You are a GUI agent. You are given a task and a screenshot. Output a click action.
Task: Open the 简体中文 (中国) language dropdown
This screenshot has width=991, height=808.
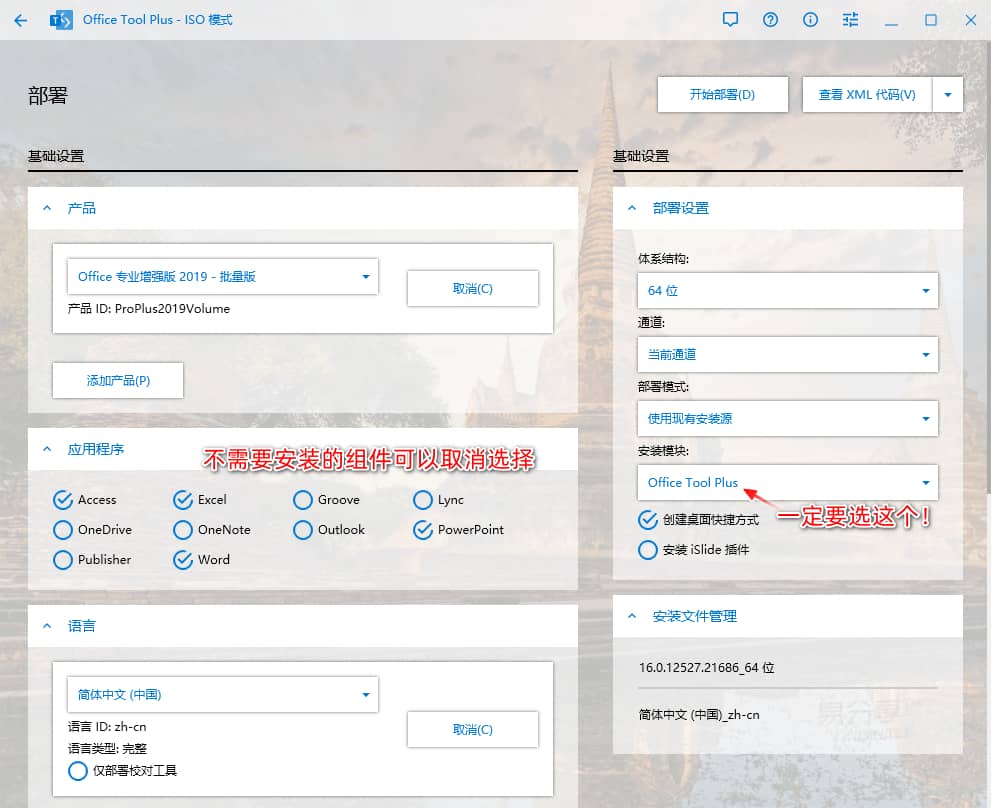coord(222,695)
